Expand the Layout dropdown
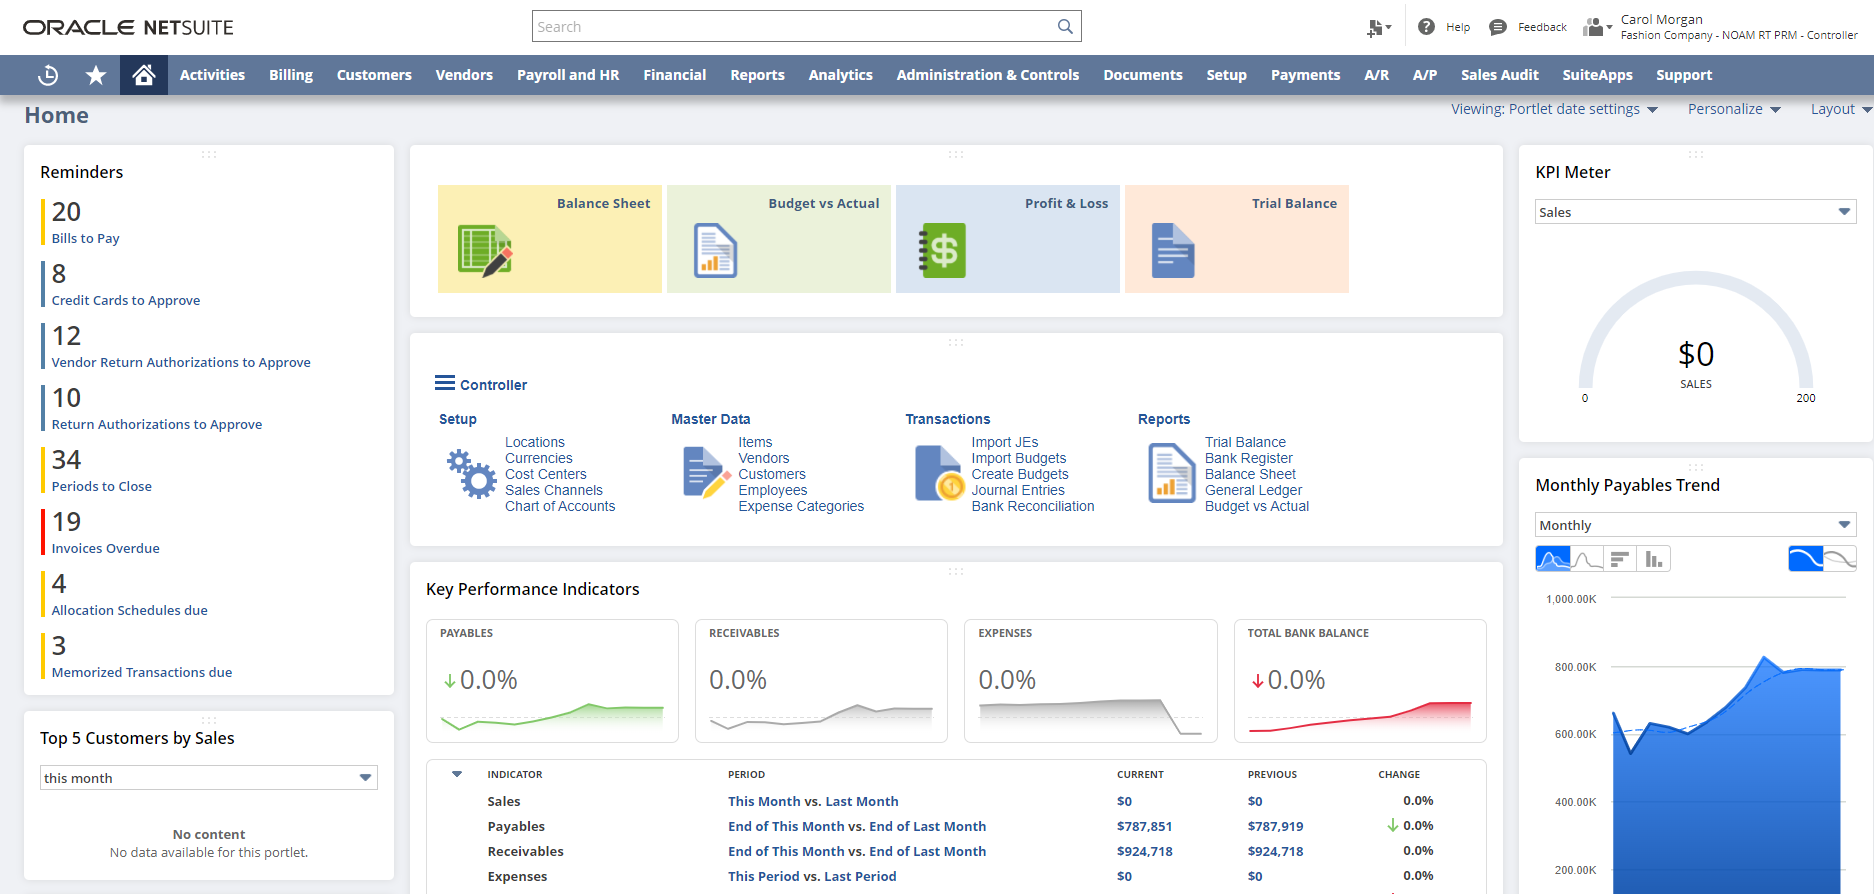Screen dimensions: 1874x894 1841,109
